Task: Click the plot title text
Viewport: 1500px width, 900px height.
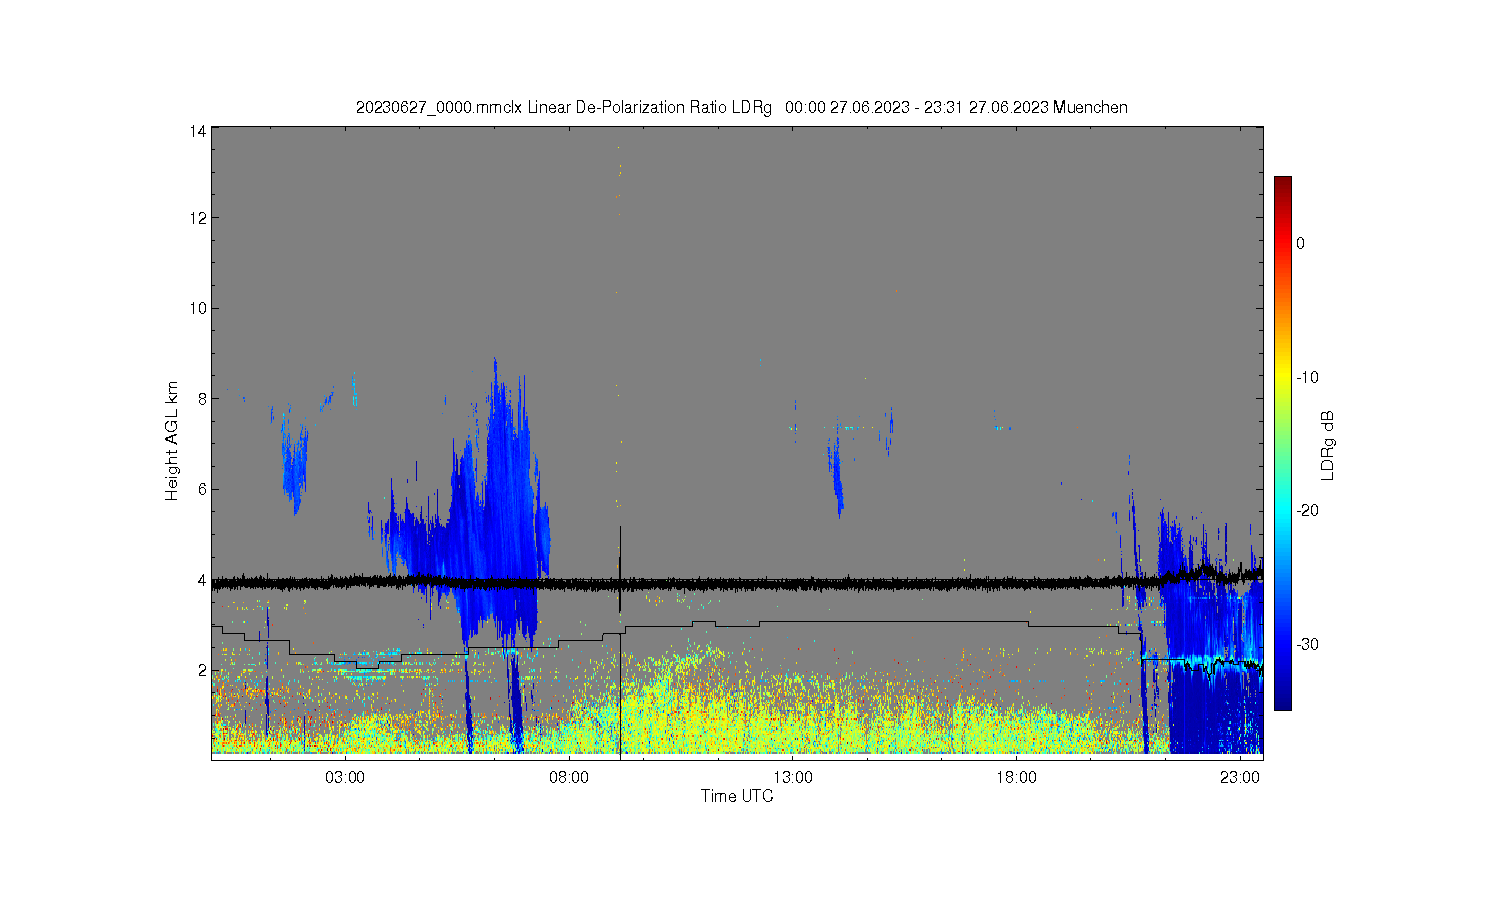Action: [742, 107]
